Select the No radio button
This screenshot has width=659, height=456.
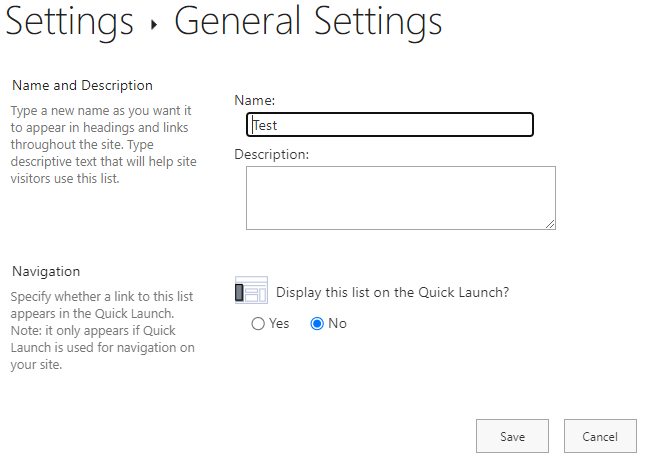point(317,324)
